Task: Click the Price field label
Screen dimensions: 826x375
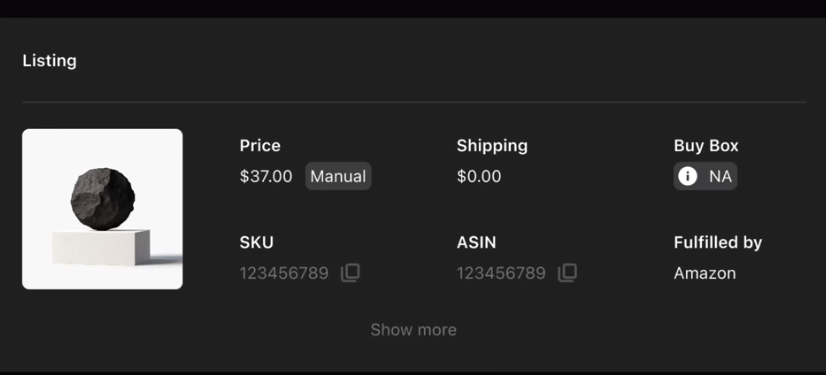Action: 260,145
